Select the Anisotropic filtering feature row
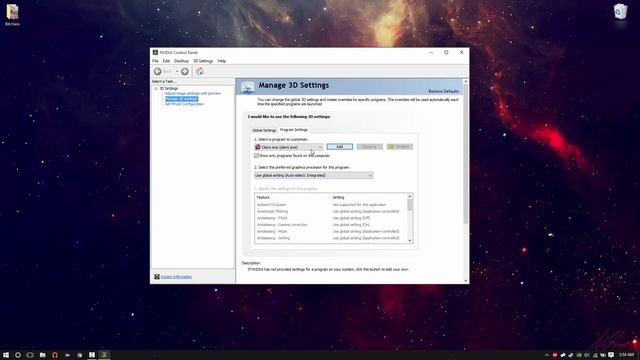 [x=331, y=211]
